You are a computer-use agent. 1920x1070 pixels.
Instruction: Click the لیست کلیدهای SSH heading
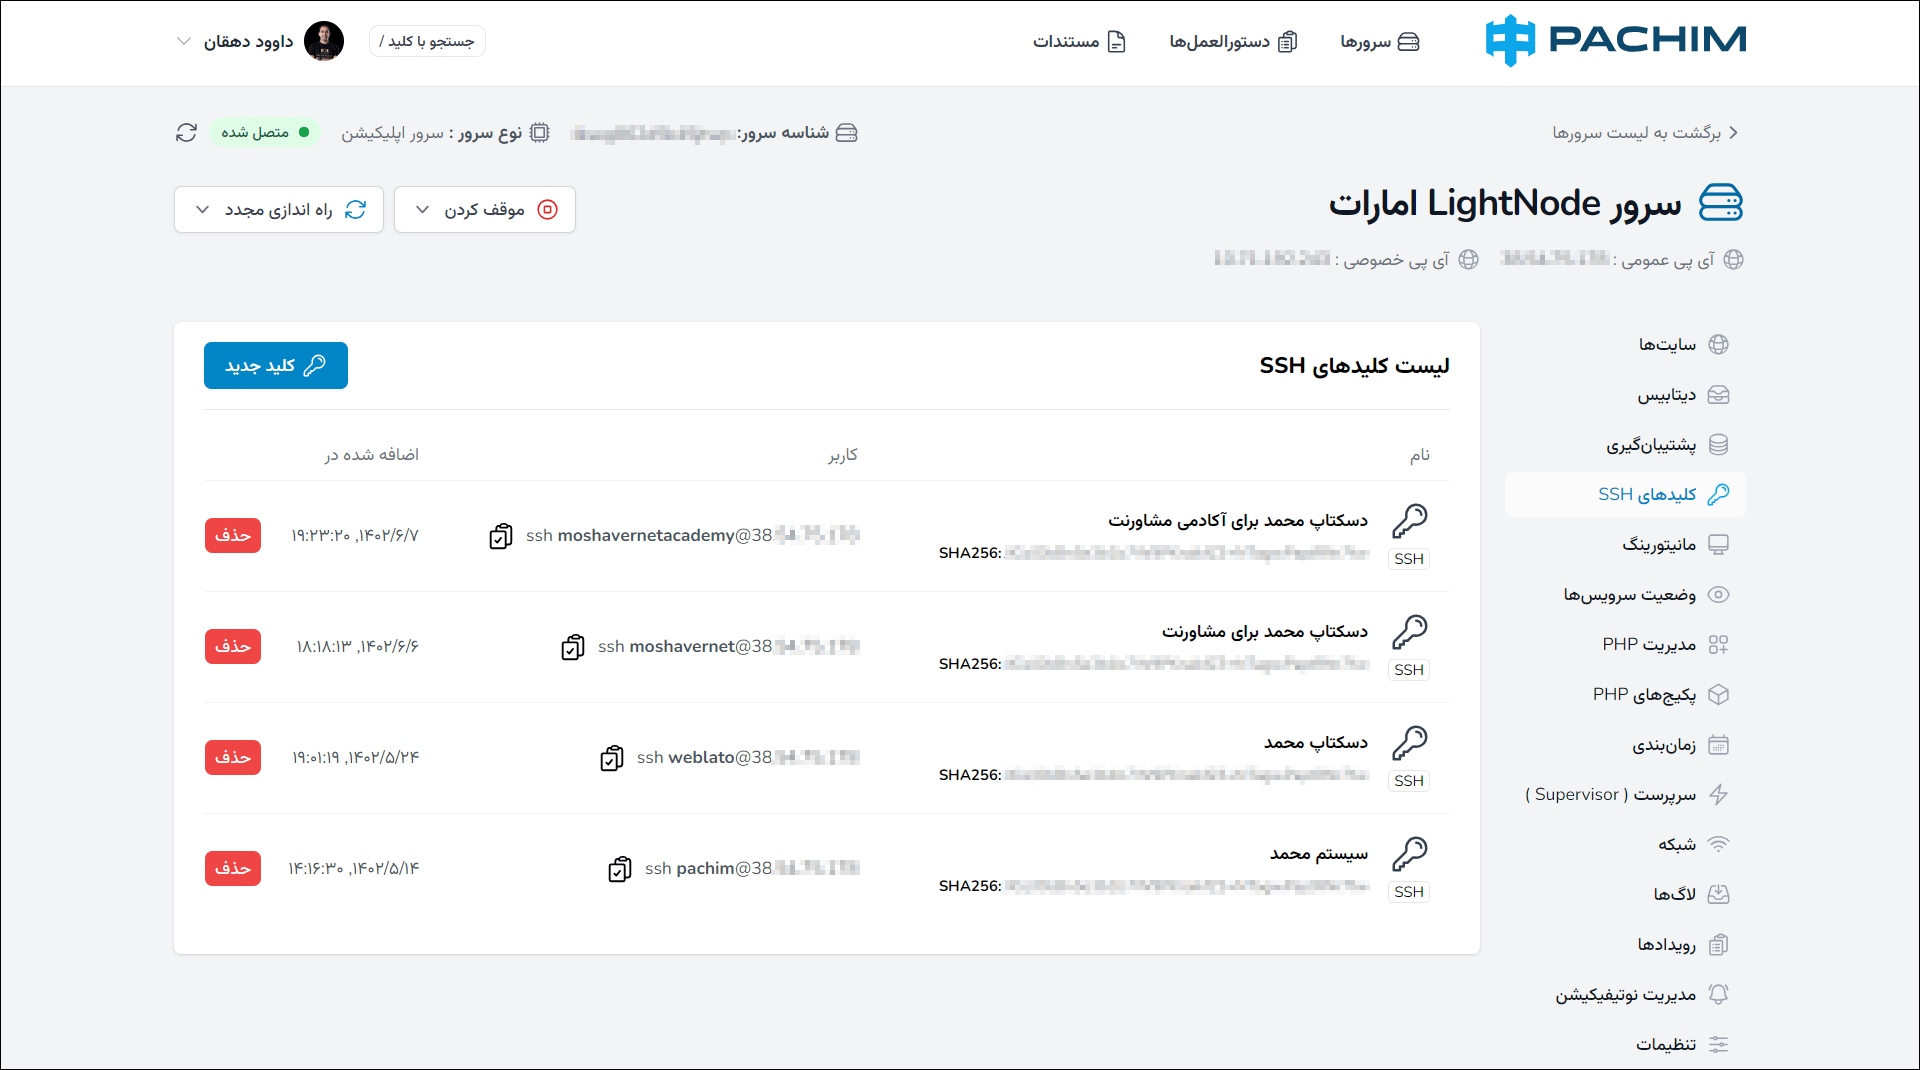(x=1354, y=366)
